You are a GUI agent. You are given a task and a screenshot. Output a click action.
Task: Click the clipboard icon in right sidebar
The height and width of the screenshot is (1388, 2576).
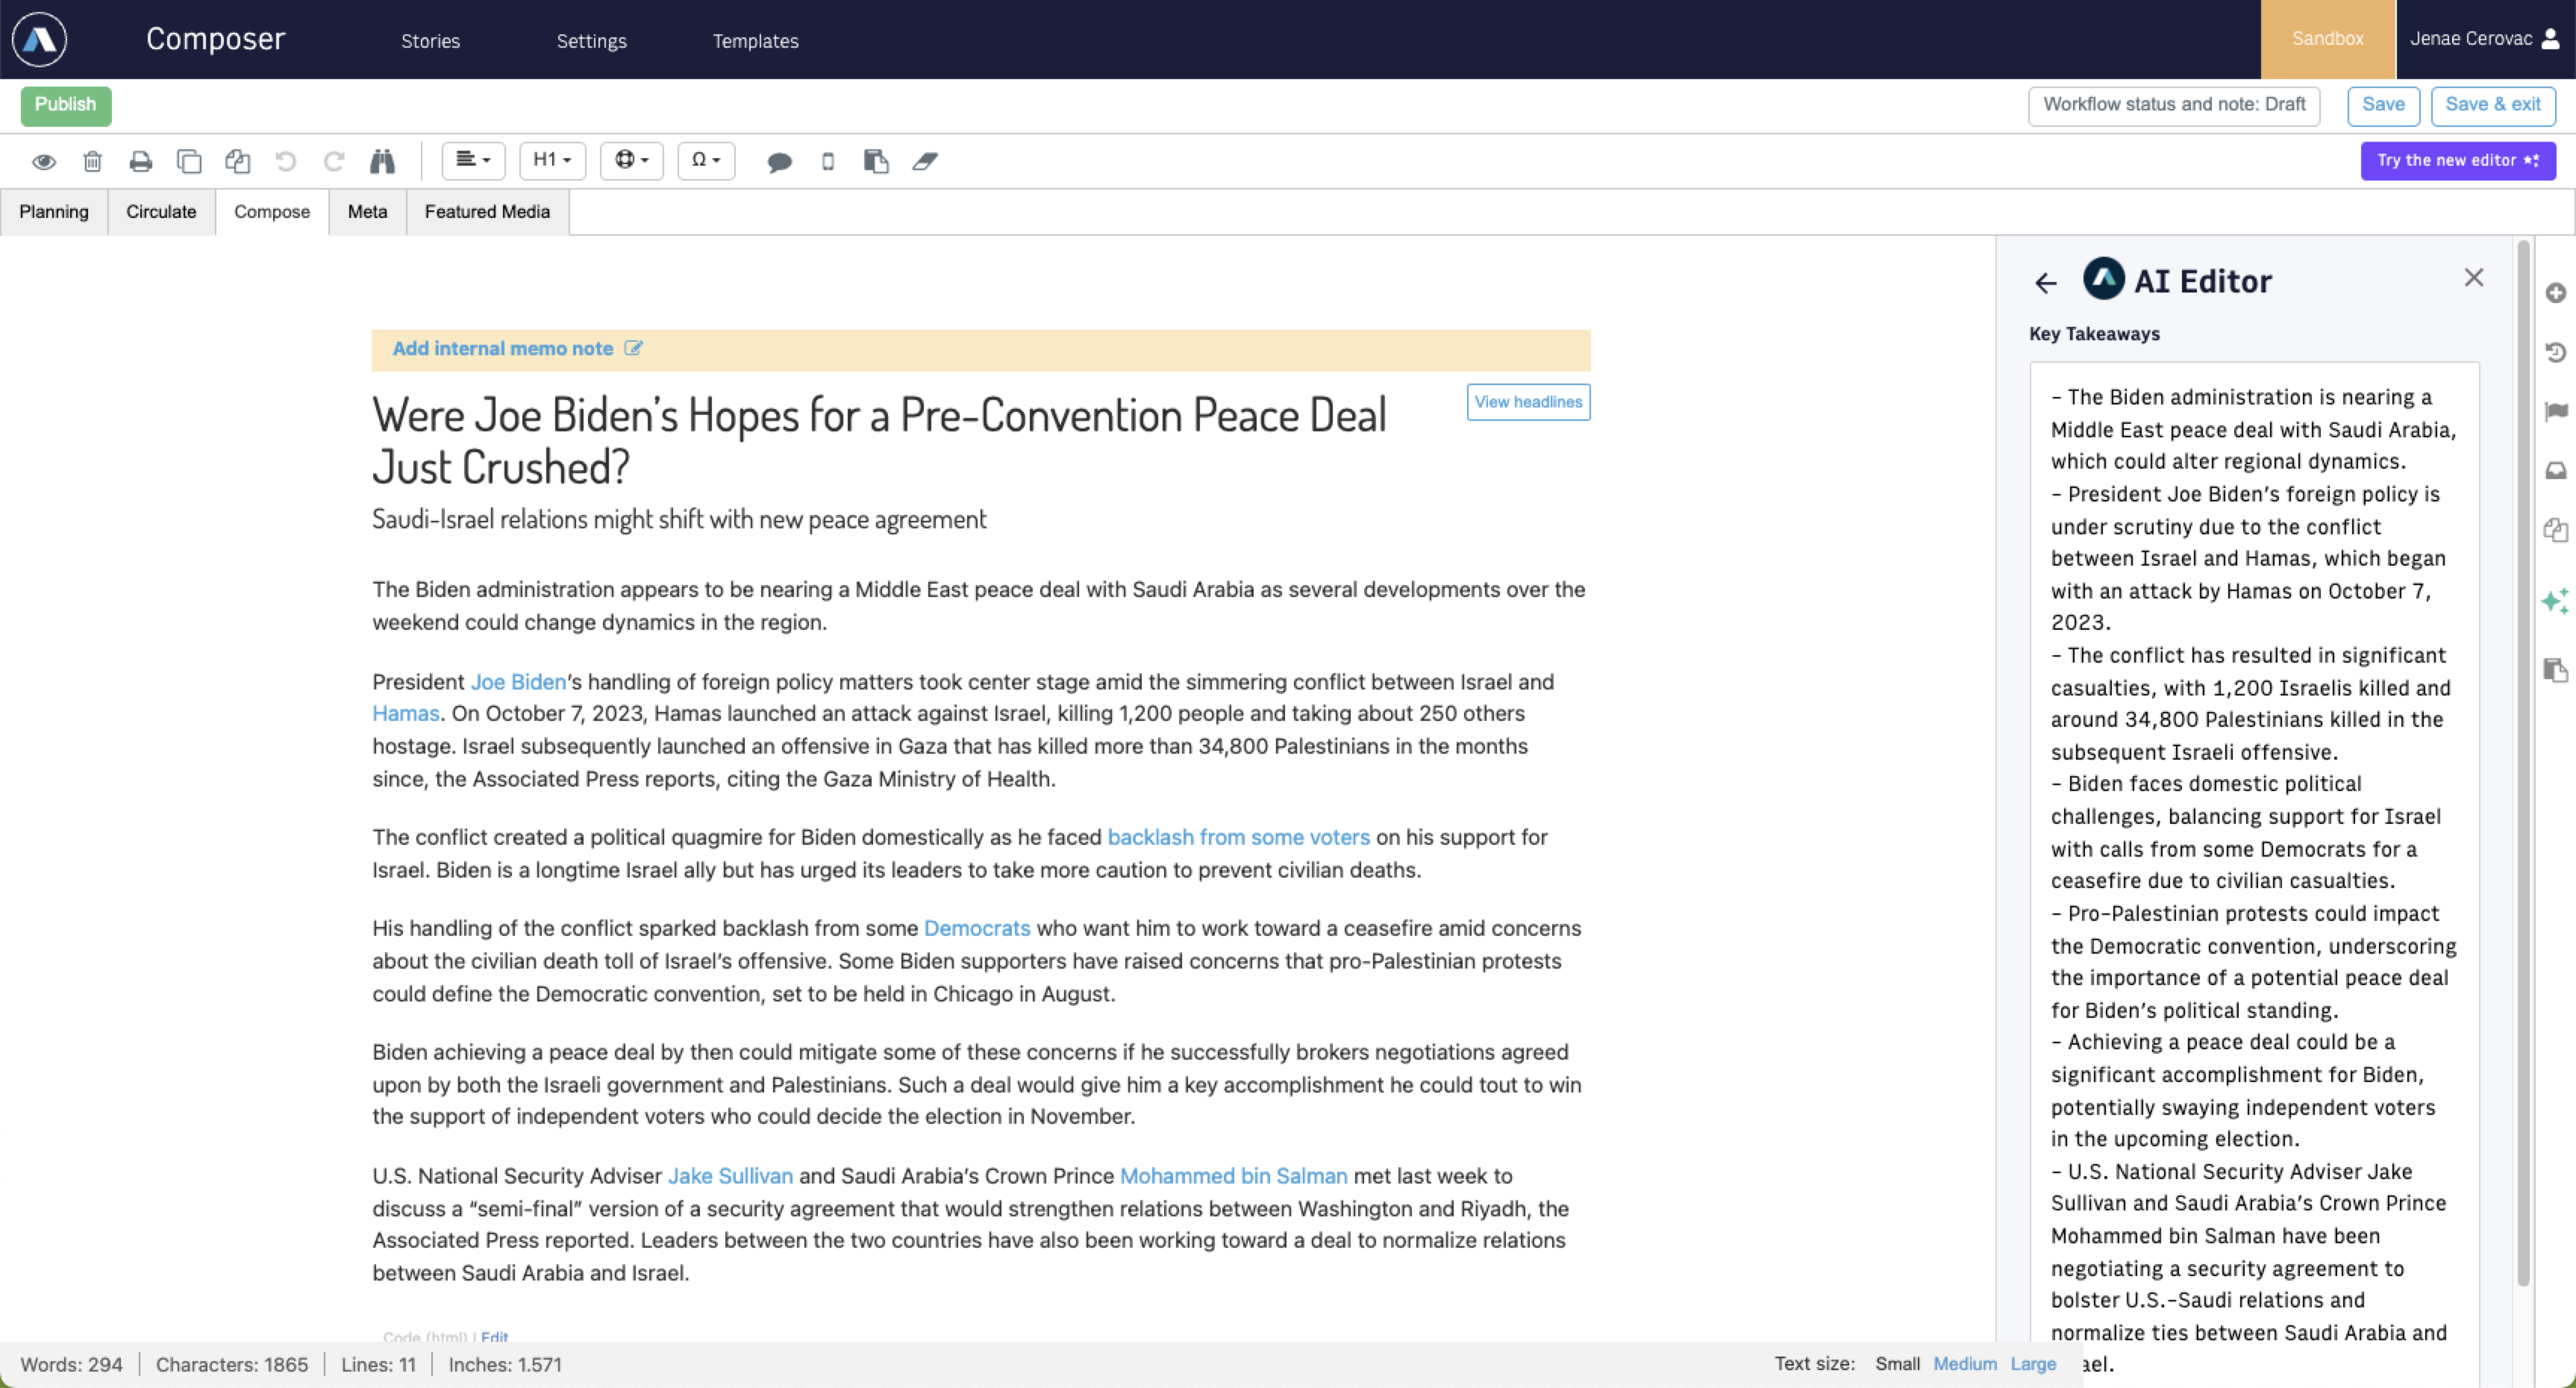point(2556,670)
